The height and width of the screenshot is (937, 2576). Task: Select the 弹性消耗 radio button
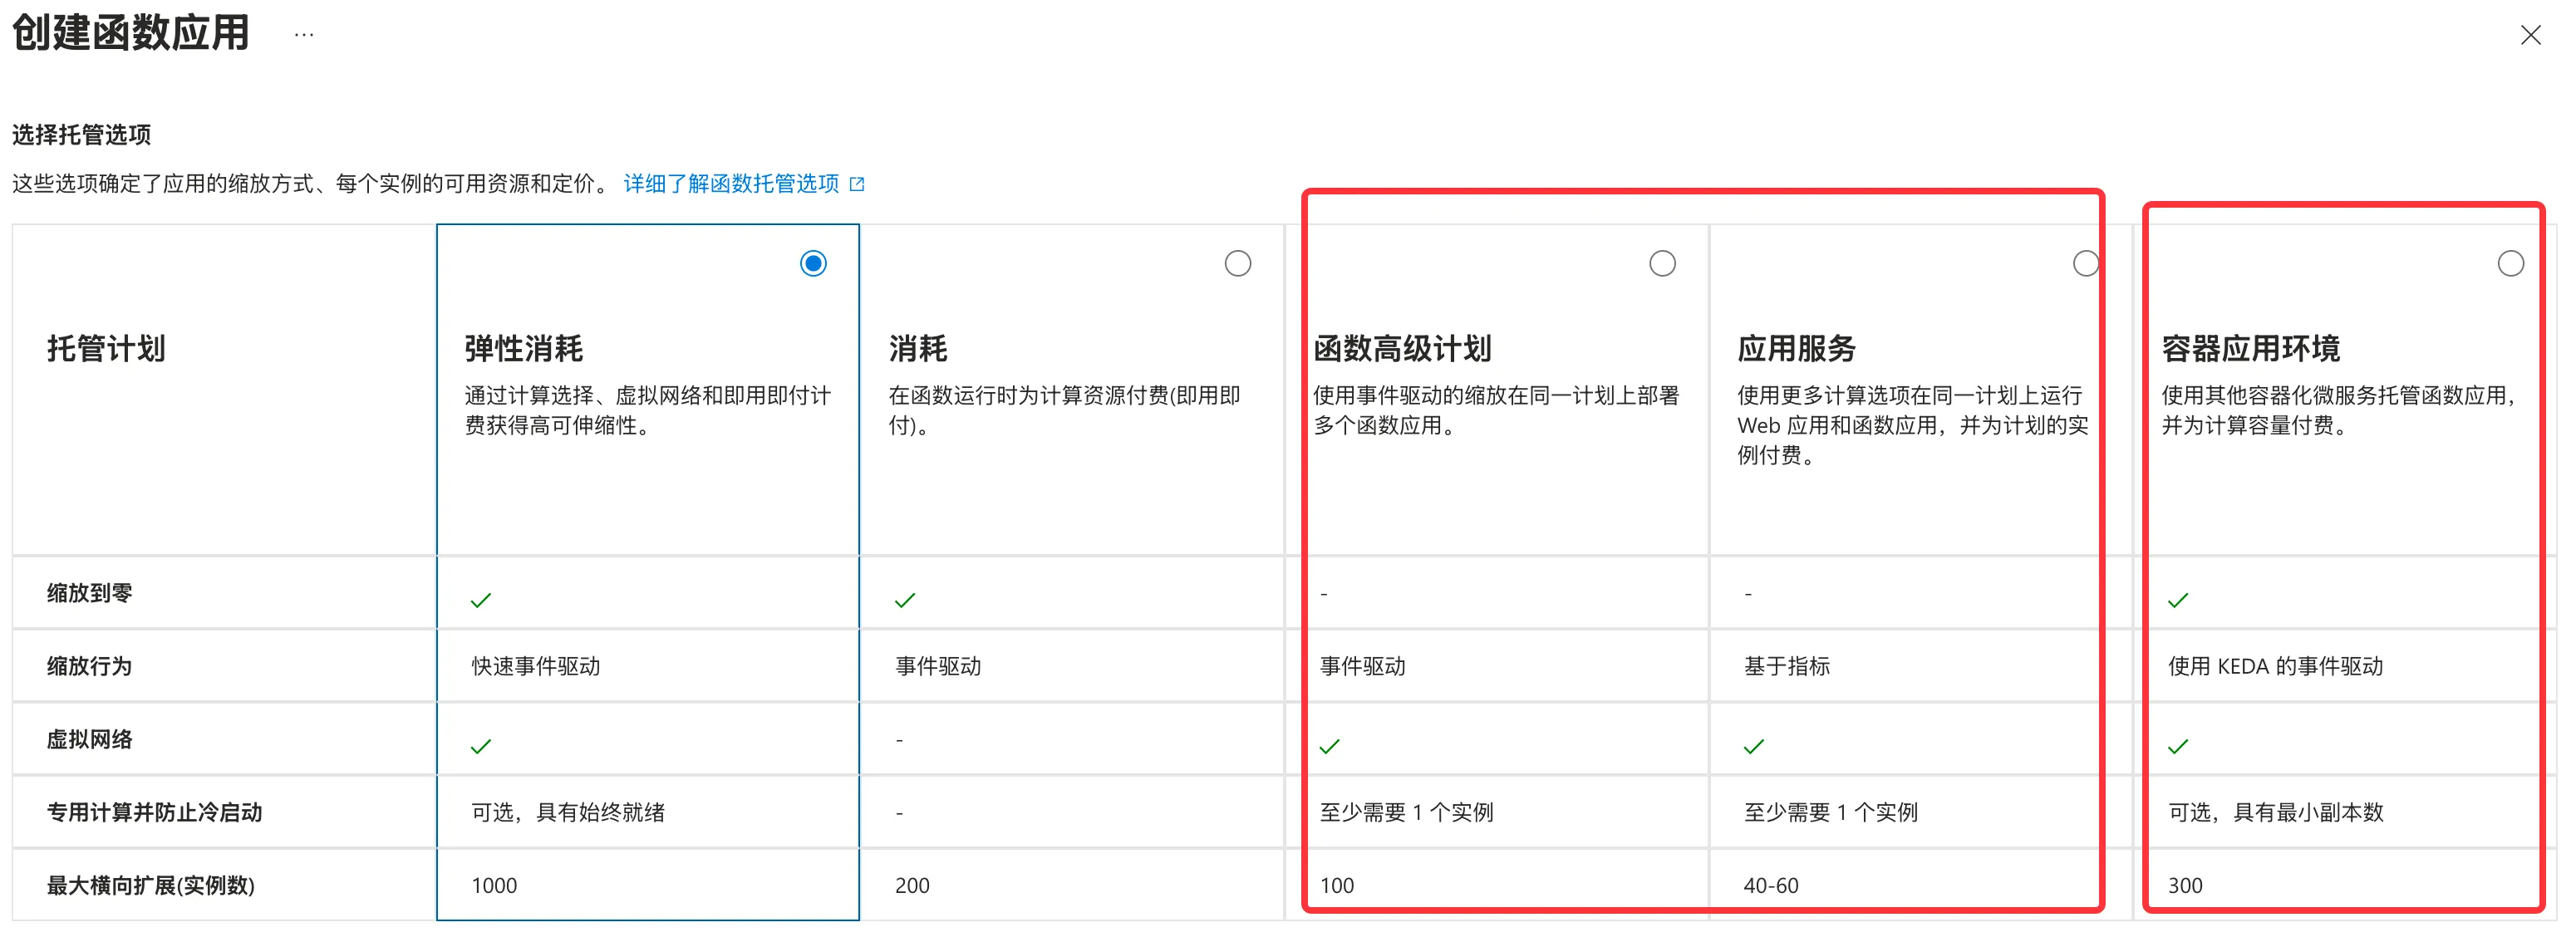tap(813, 263)
